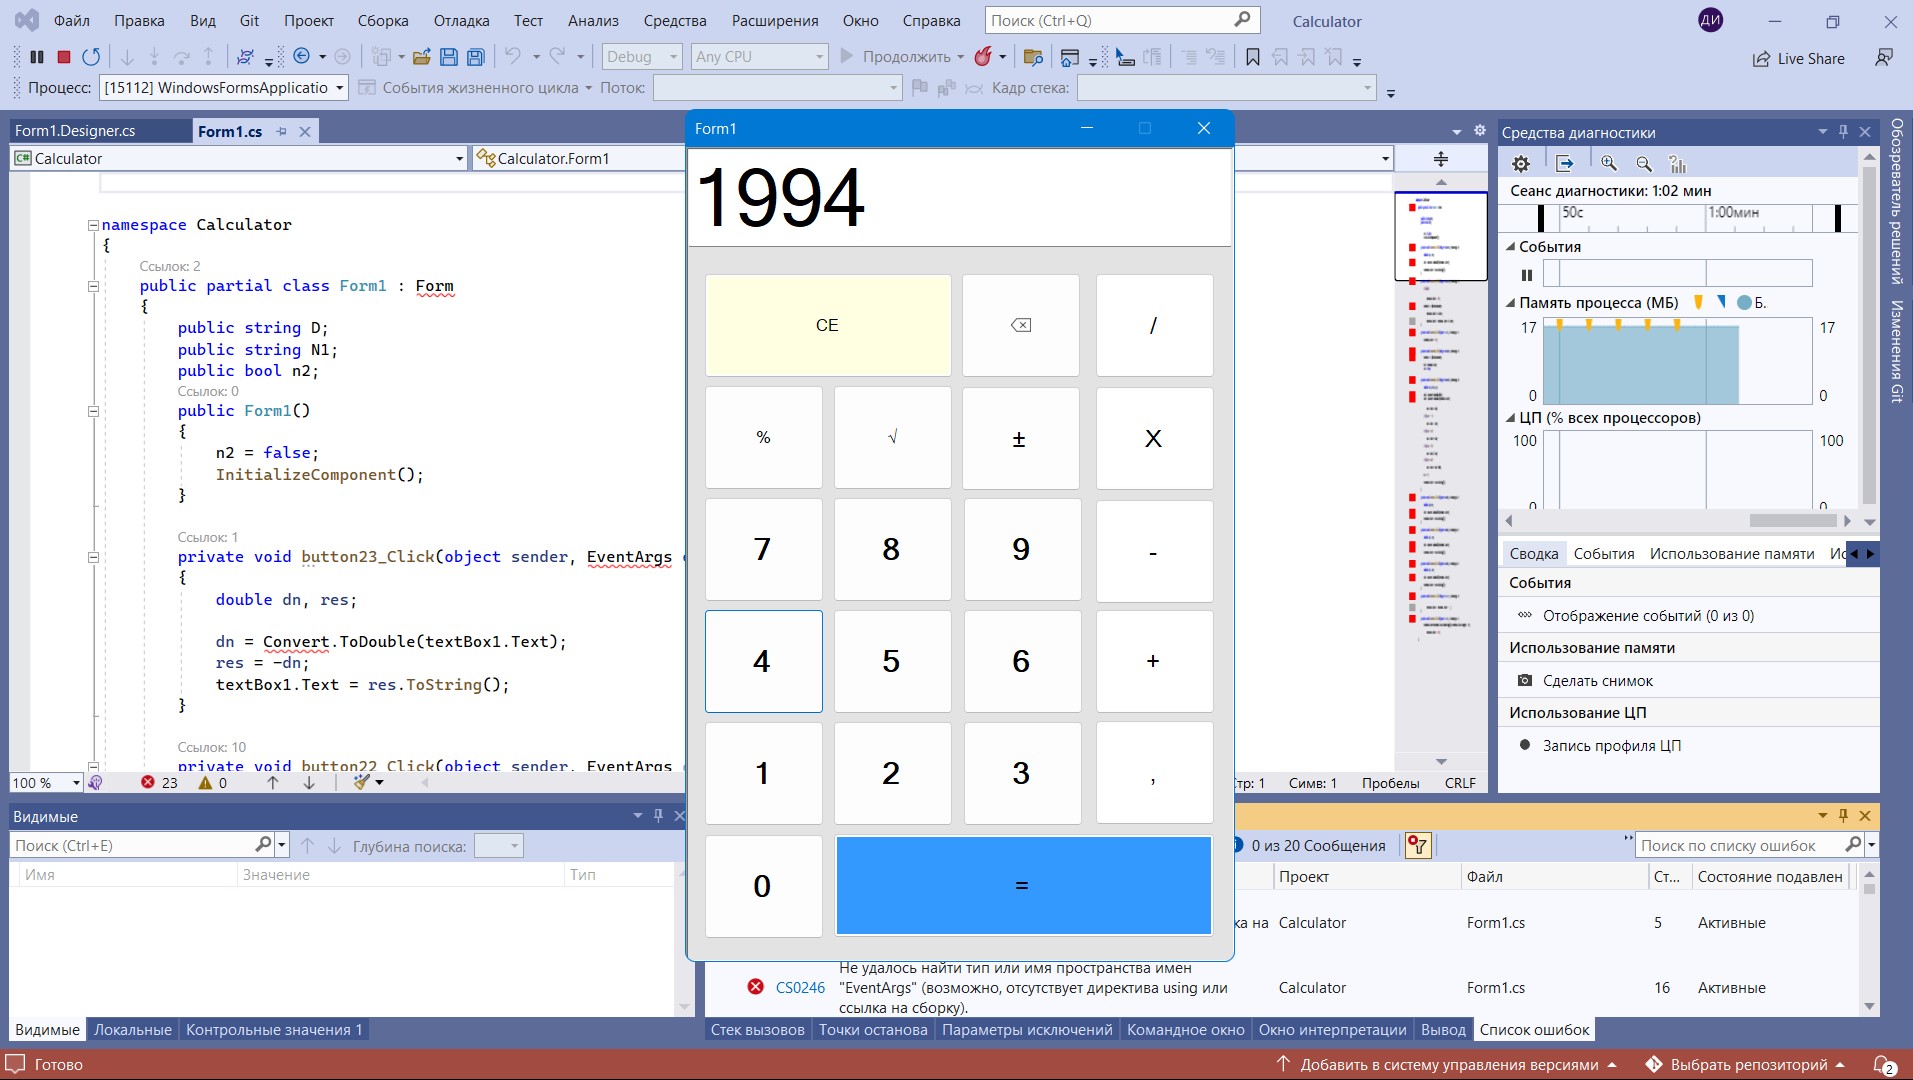The width and height of the screenshot is (1913, 1080).
Task: Open the editor zoom percentage dropdown
Action: click(x=46, y=783)
